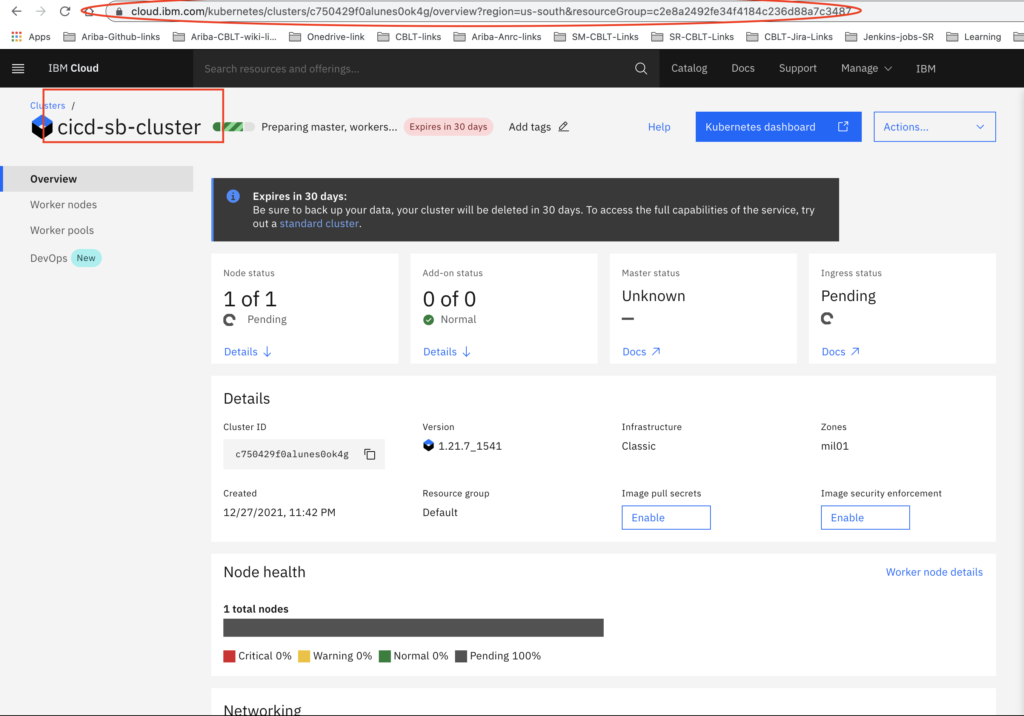The height and width of the screenshot is (716, 1024).
Task: Enable image pull secrets
Action: (666, 517)
